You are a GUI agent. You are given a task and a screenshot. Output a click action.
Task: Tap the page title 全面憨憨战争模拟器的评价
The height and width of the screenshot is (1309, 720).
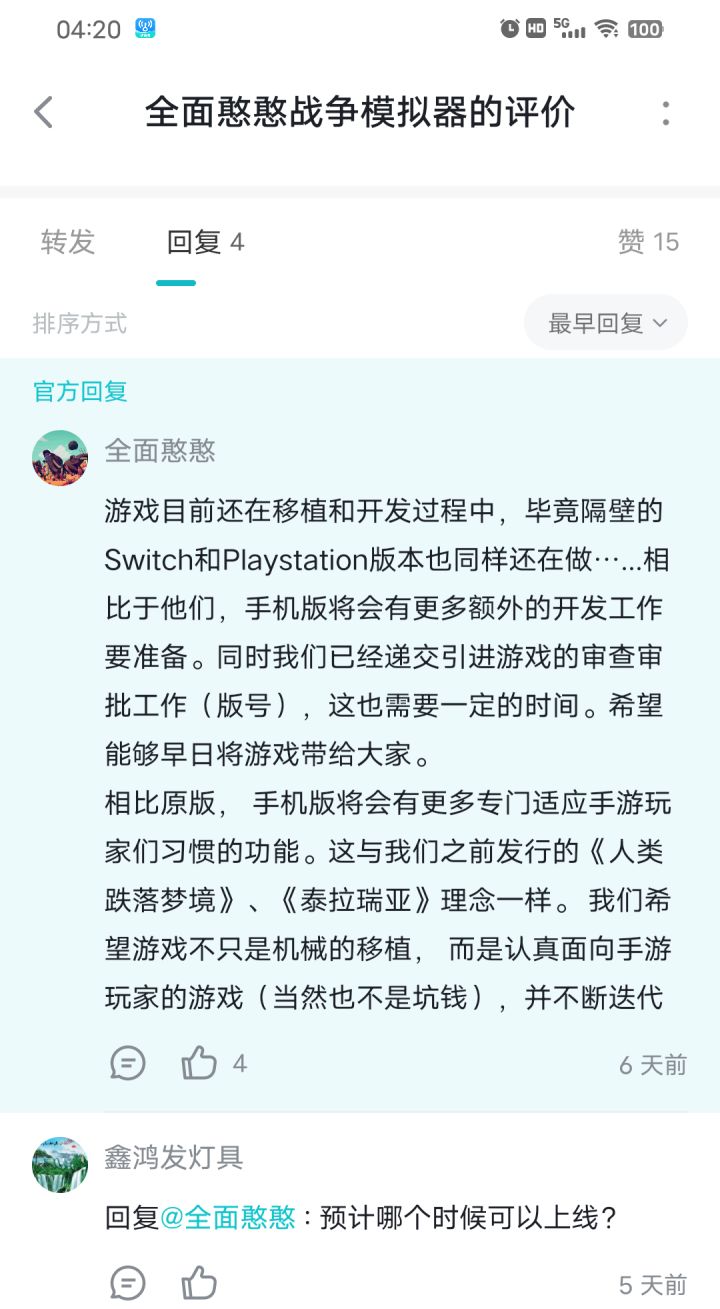(x=360, y=112)
